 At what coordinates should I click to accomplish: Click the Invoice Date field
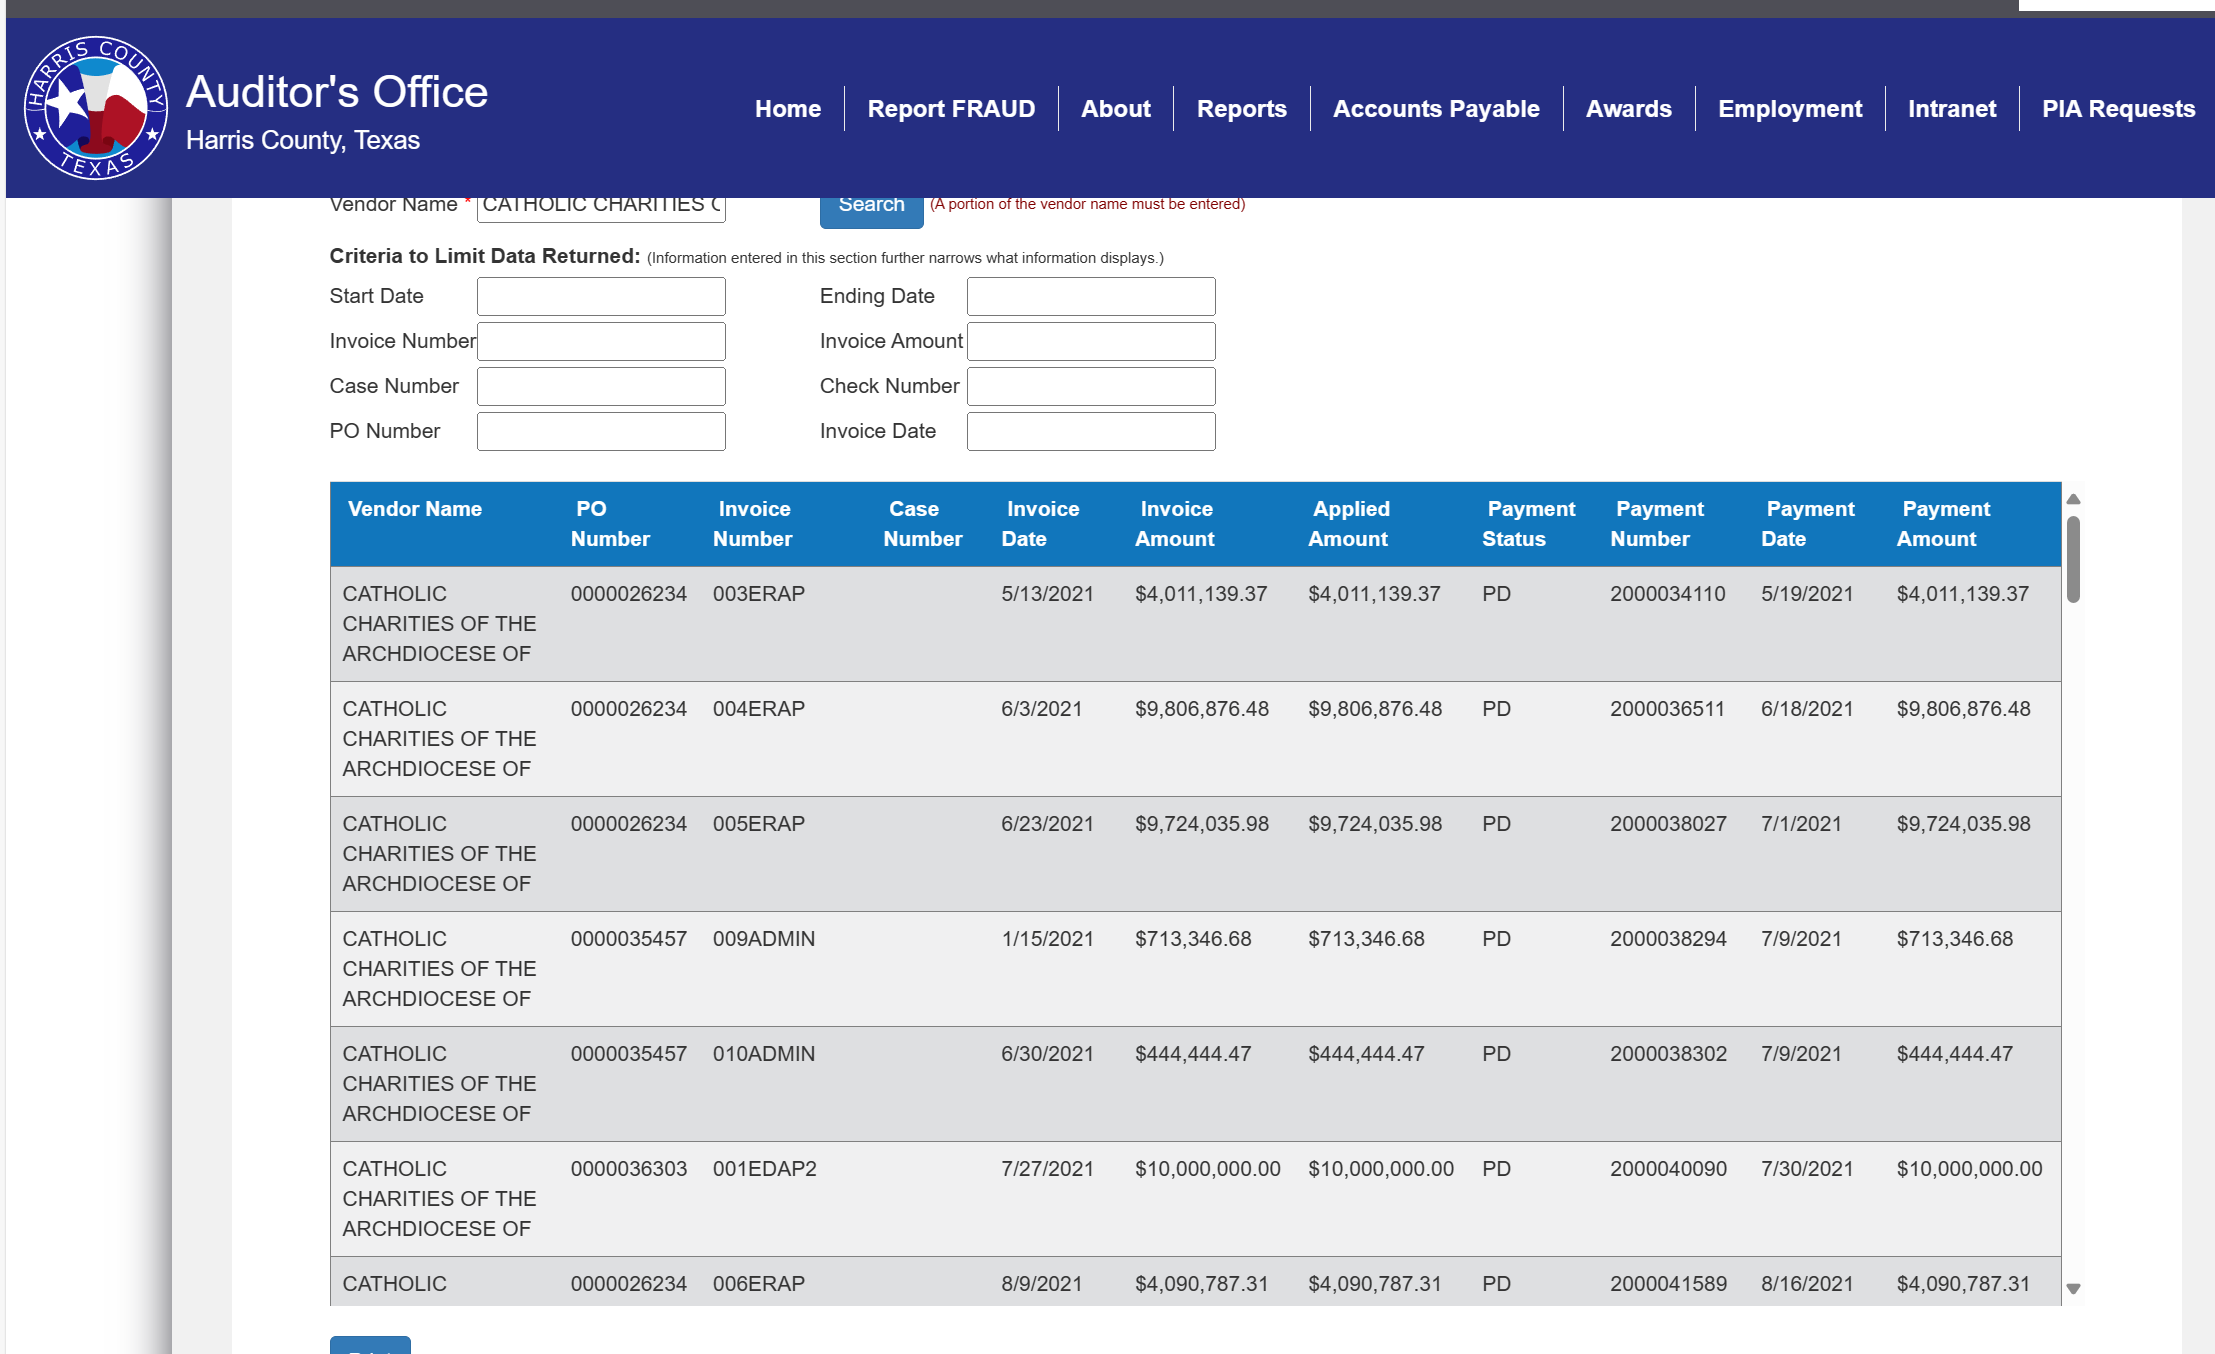[1091, 431]
